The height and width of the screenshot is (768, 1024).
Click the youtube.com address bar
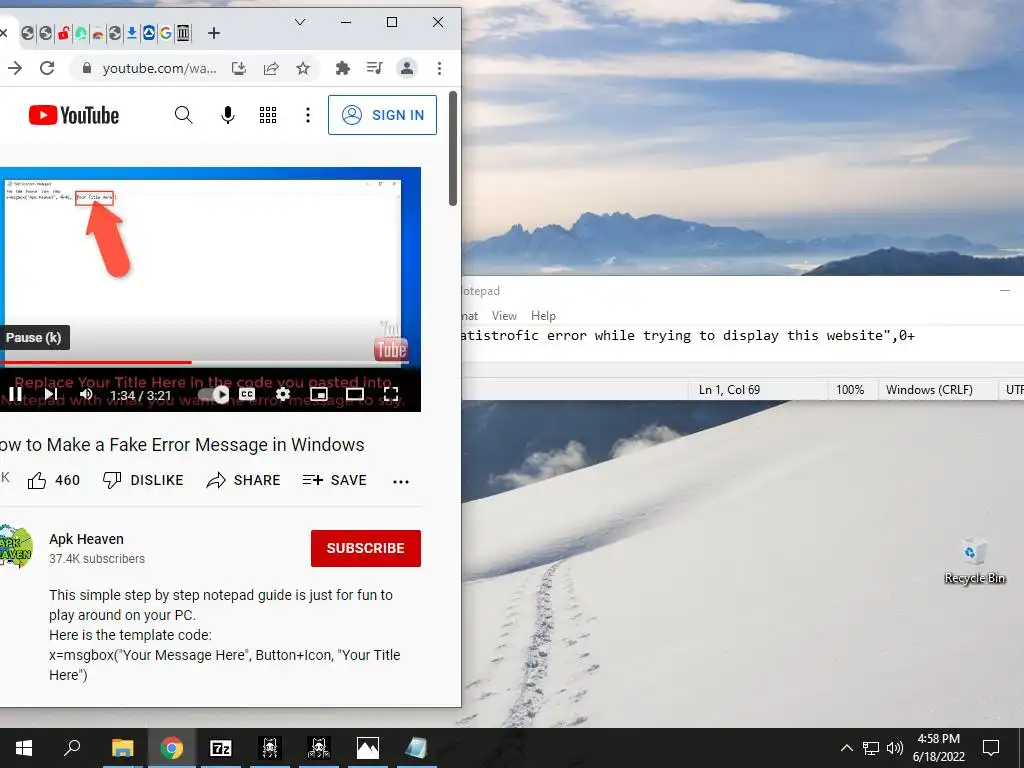click(159, 68)
